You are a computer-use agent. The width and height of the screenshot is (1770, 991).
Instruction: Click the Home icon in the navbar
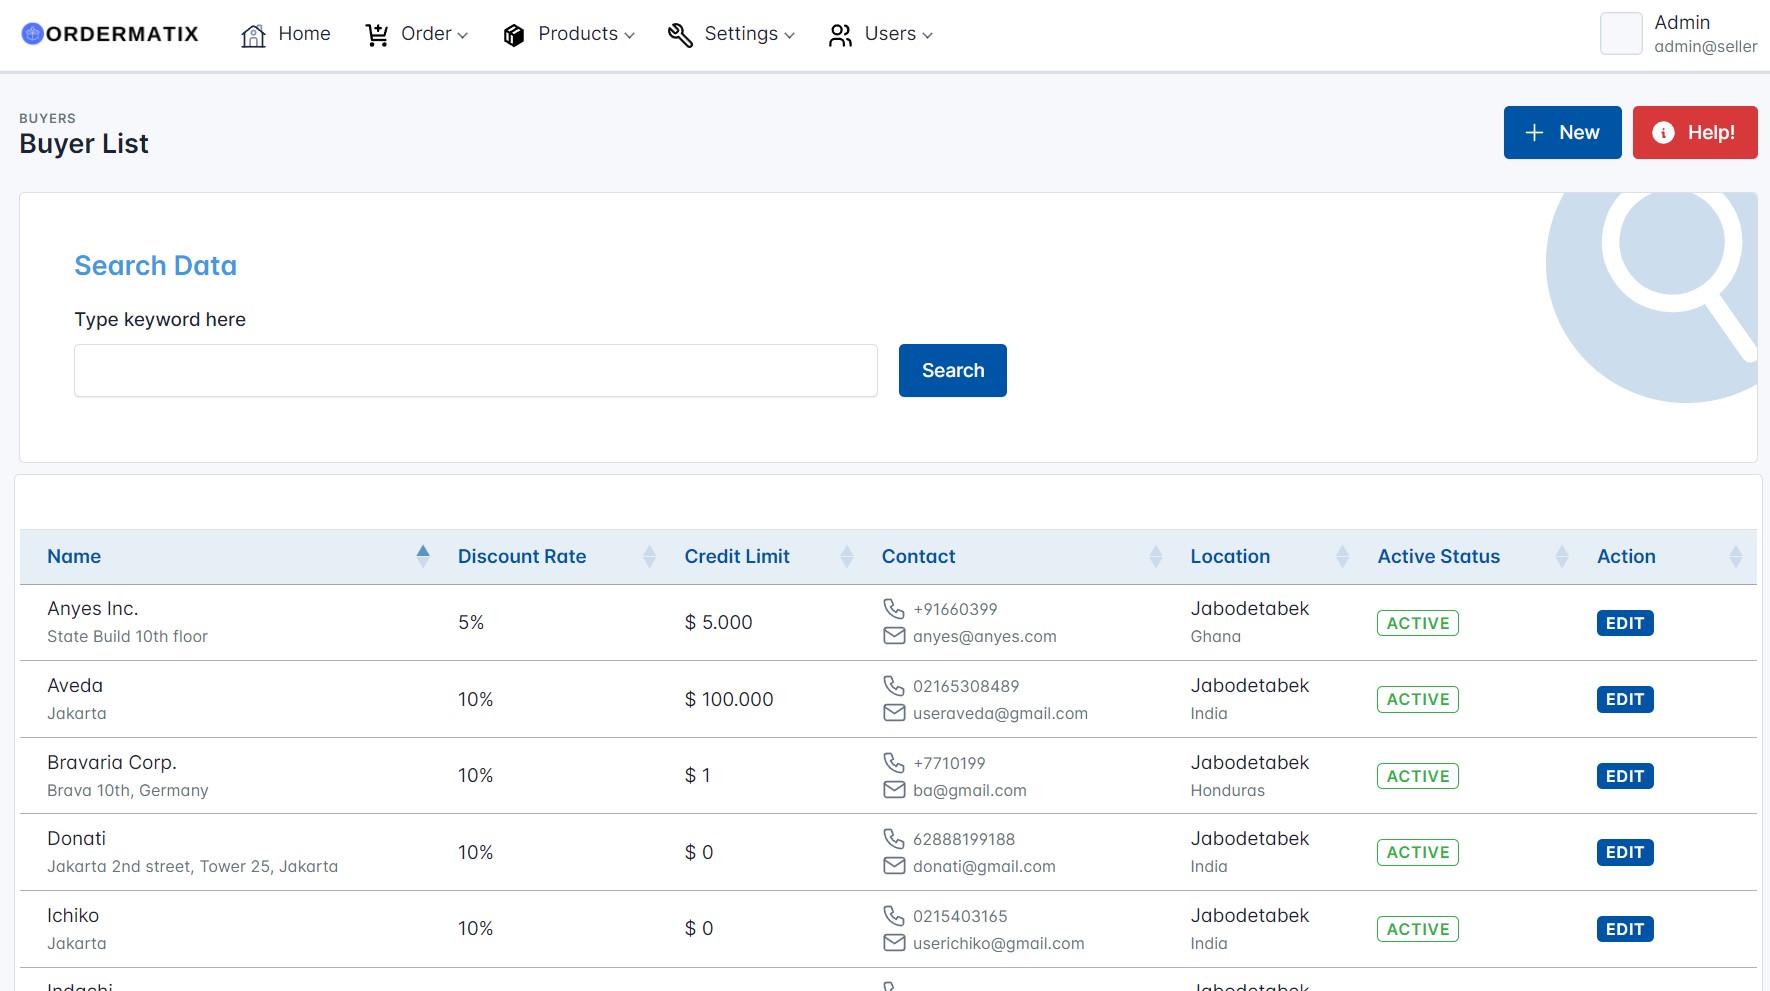[x=252, y=33]
